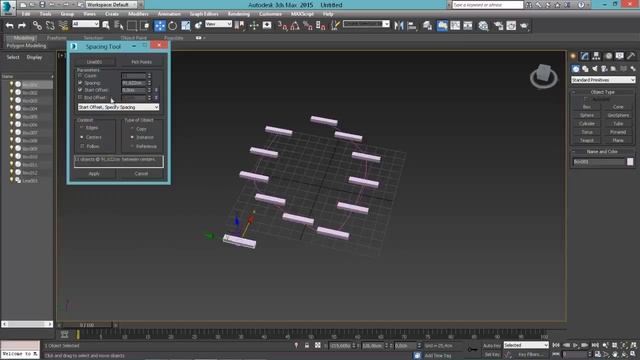Screen dimensions: 640x360
Task: Activate Bind to Space Warp tool
Action: coord(63,26)
